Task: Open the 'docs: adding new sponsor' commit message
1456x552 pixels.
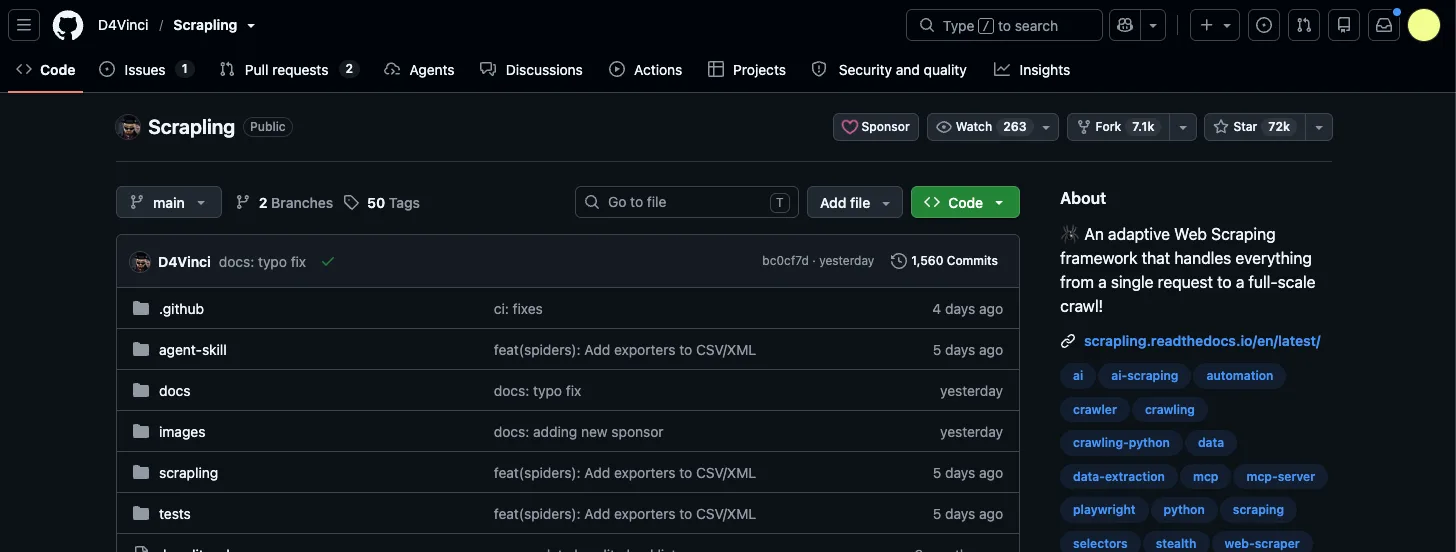Action: tap(578, 432)
